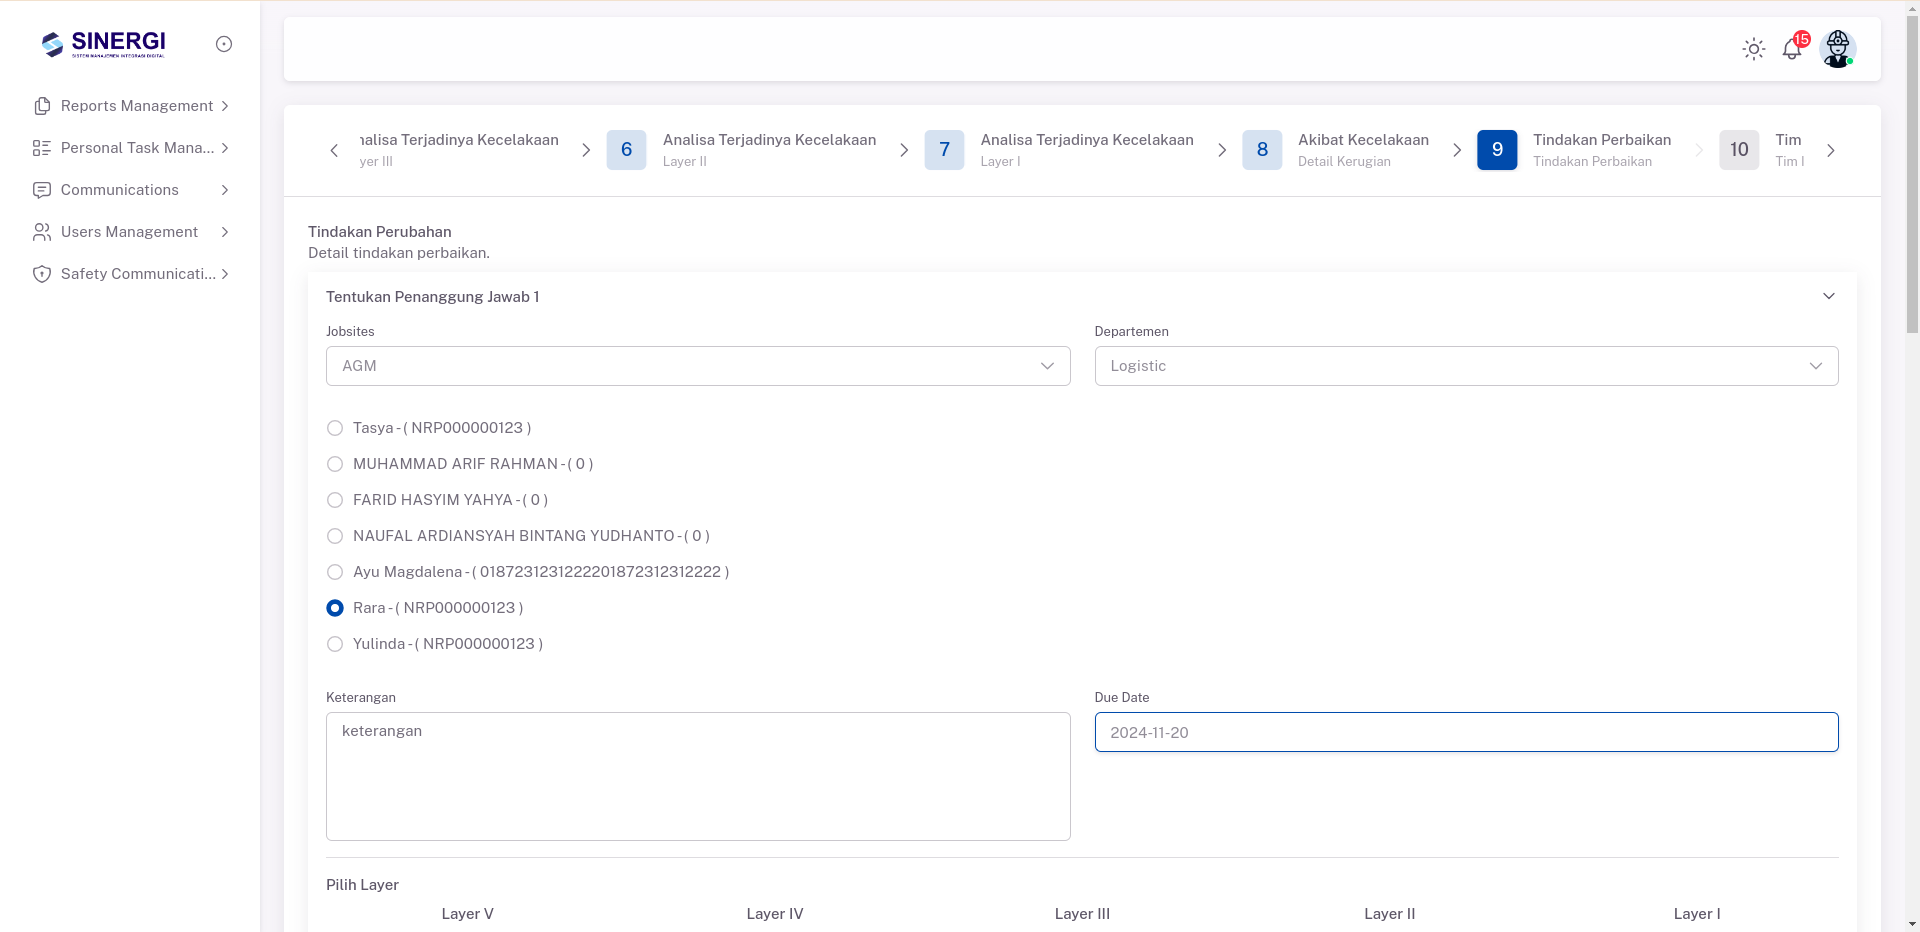
Task: Click the Due Date field 2024-11-20
Action: coord(1466,732)
